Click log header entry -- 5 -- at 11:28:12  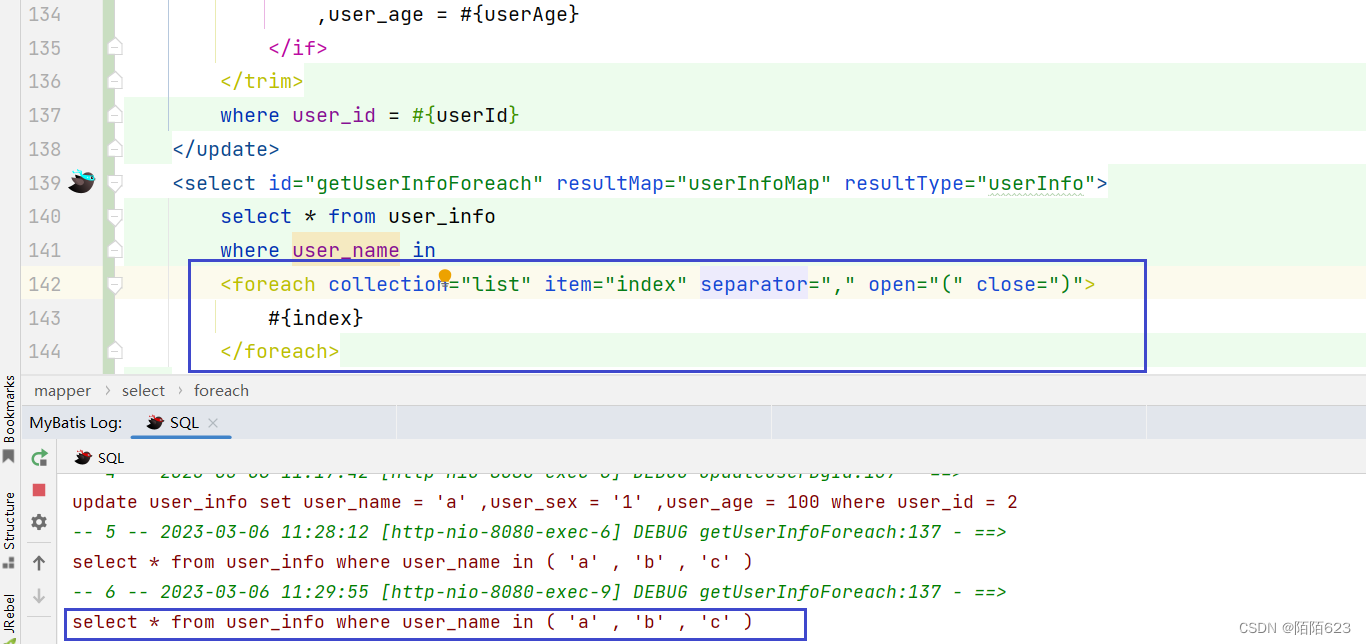[539, 532]
